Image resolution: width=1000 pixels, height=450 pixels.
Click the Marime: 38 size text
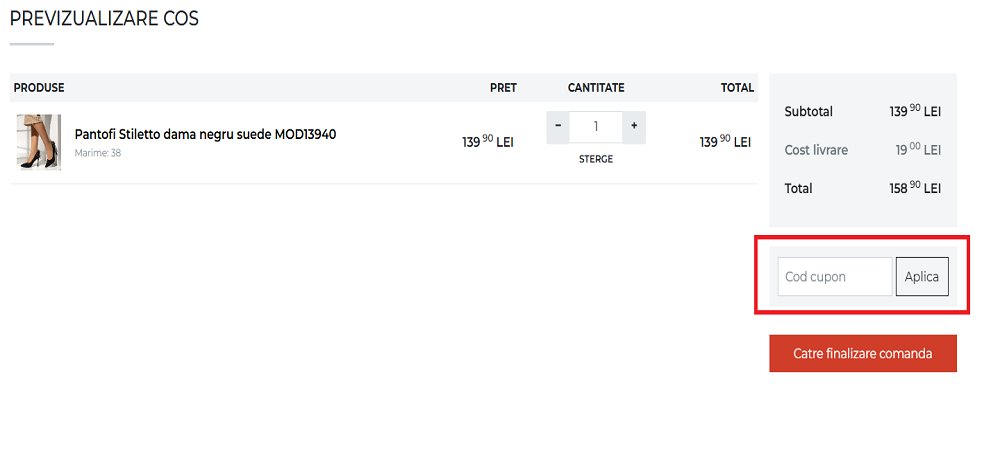click(98, 153)
